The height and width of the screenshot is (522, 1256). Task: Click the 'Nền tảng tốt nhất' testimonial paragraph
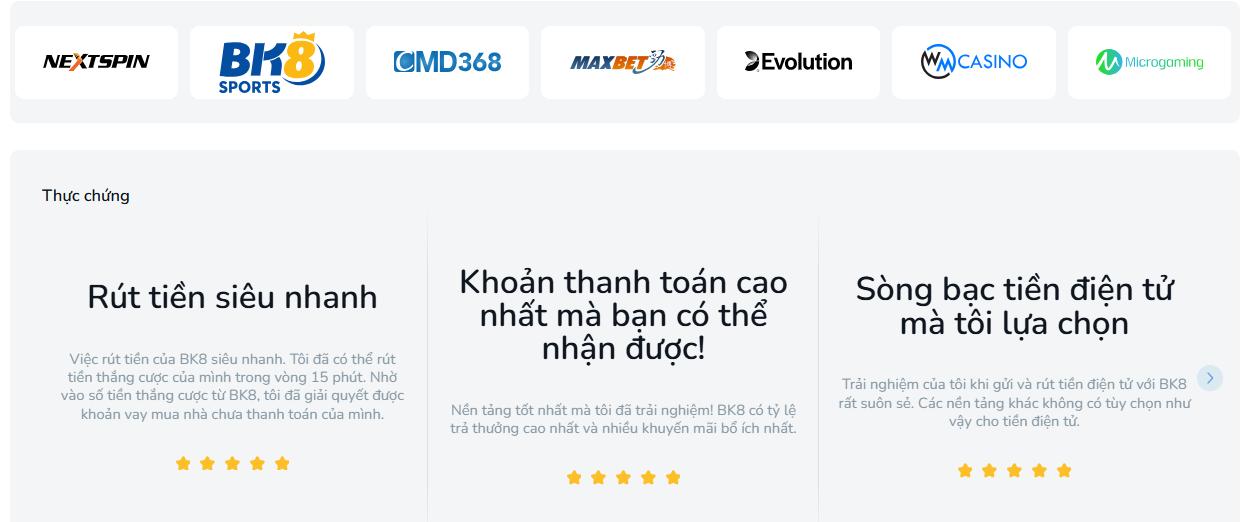[623, 419]
